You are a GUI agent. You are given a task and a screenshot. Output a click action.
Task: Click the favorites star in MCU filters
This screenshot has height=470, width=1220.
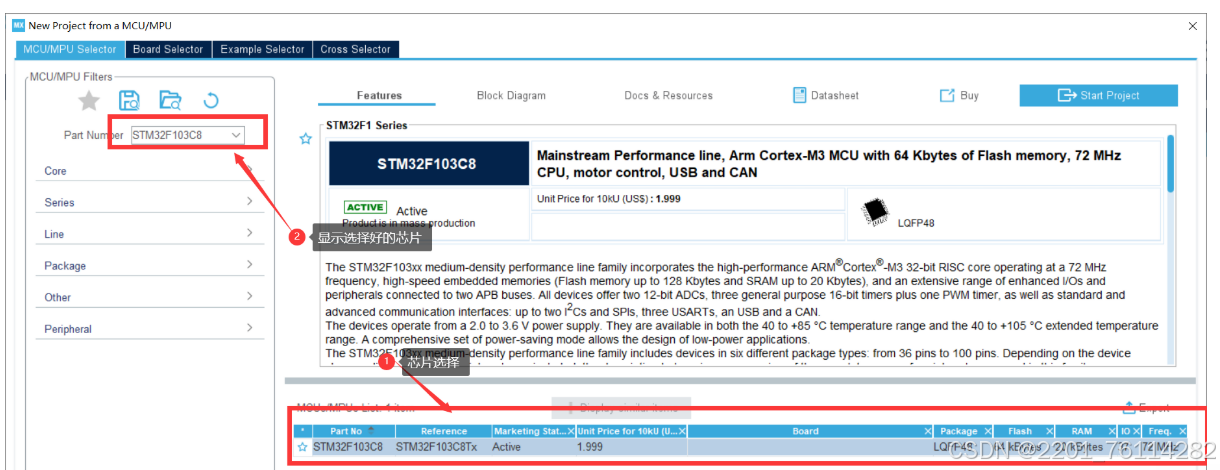[x=89, y=100]
